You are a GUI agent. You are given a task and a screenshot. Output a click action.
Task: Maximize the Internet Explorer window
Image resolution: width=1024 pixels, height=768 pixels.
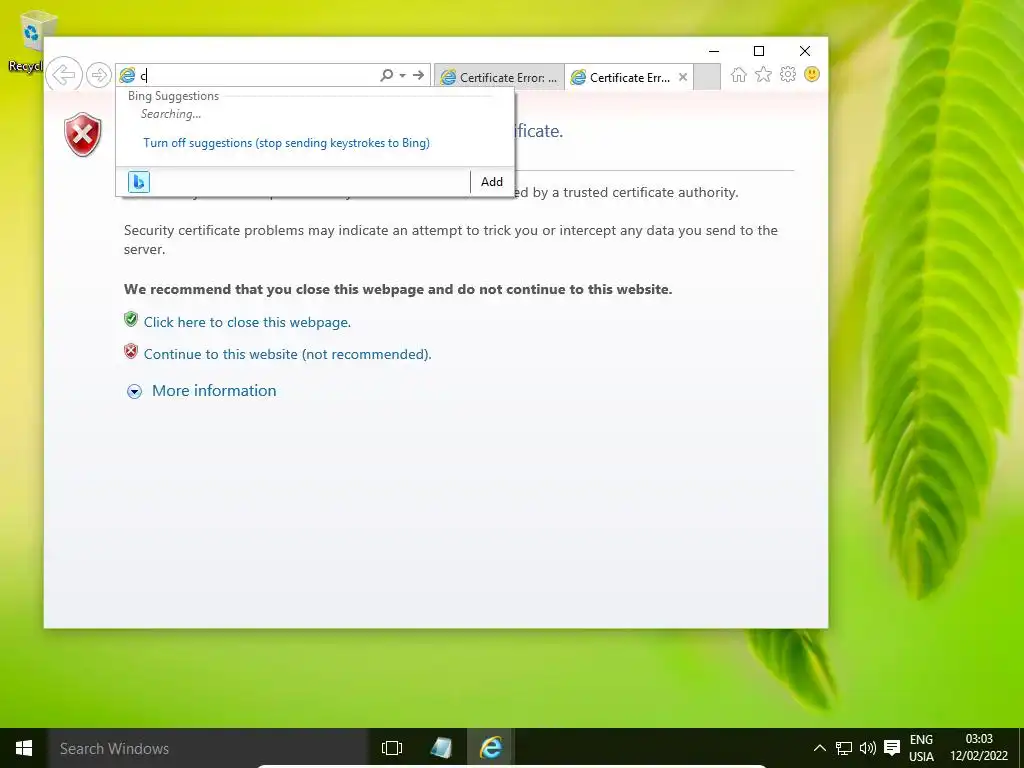pos(759,51)
